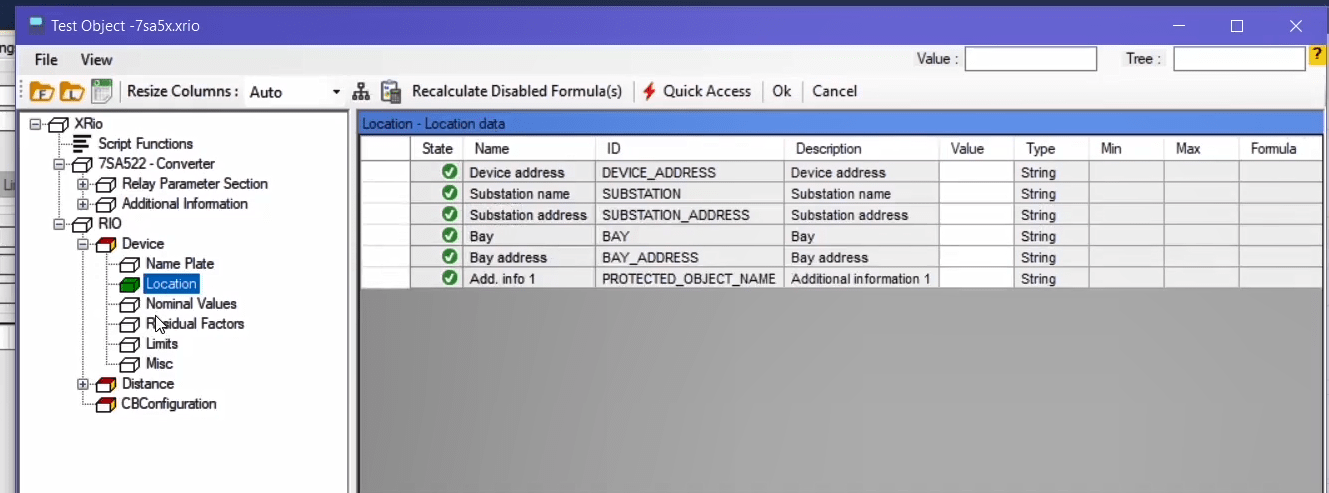
Task: Click the hierarchy tree toolbar icon
Action: pyautogui.click(x=361, y=92)
